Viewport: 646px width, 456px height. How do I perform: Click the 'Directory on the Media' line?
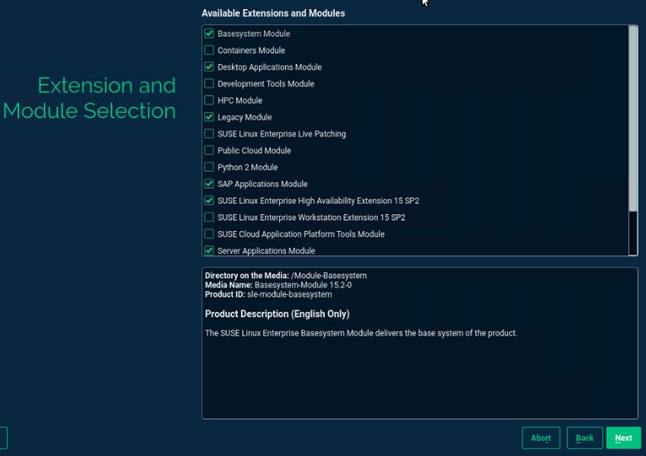tap(286, 276)
